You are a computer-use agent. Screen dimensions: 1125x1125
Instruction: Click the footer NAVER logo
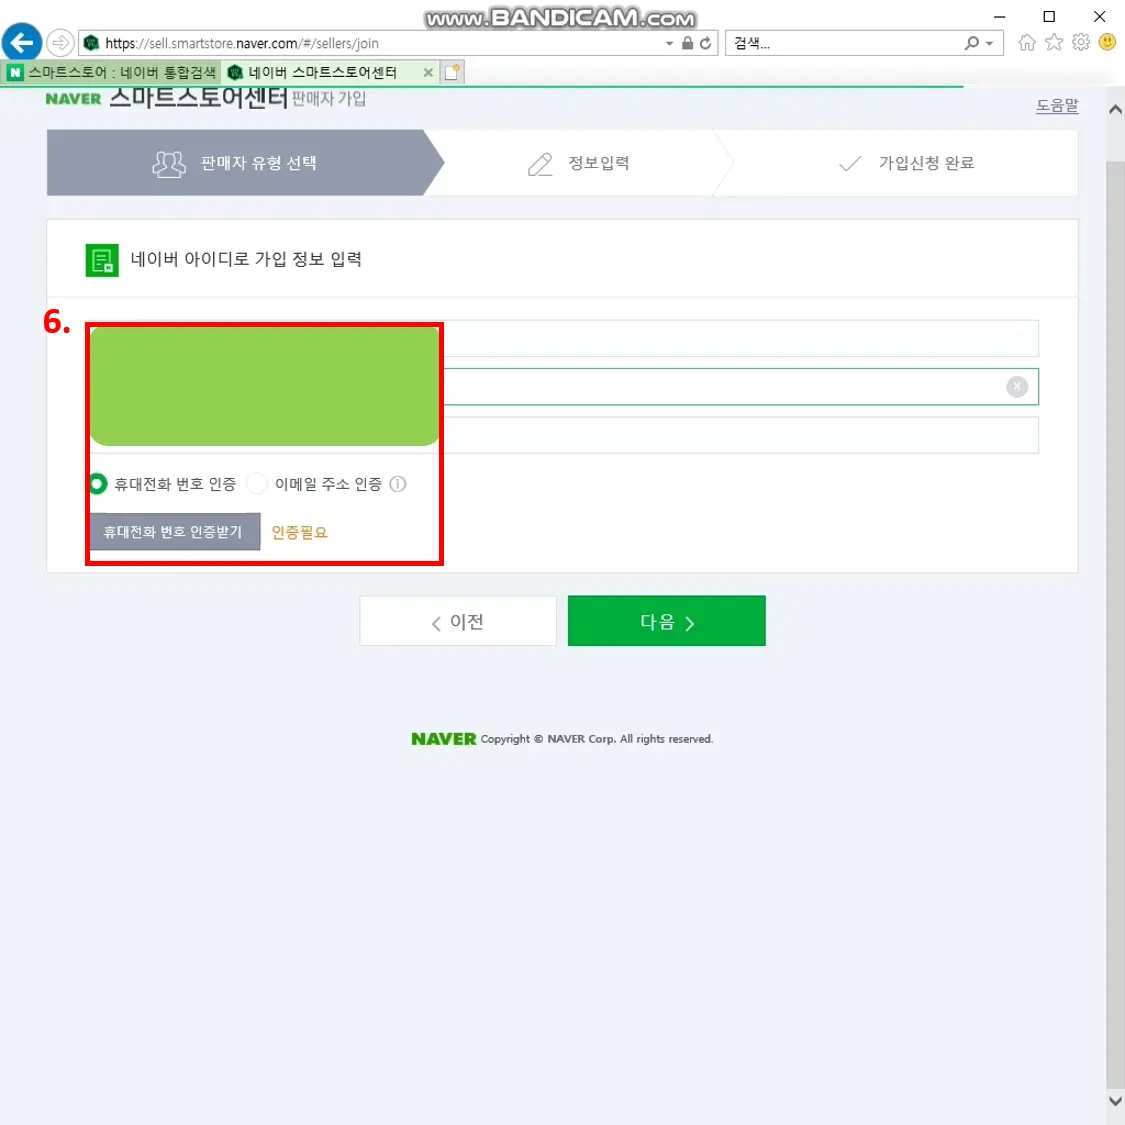[443, 739]
